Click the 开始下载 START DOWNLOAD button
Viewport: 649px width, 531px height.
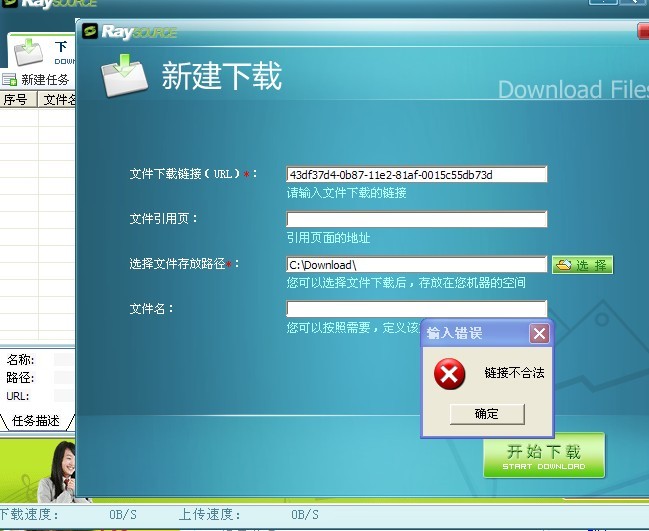click(544, 456)
